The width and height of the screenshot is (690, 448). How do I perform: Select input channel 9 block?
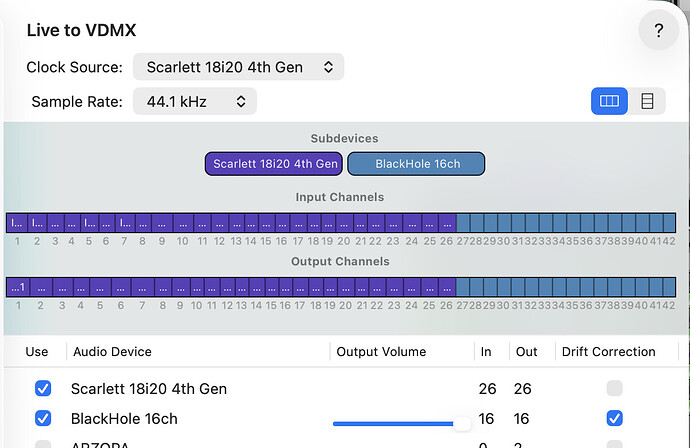[x=162, y=223]
